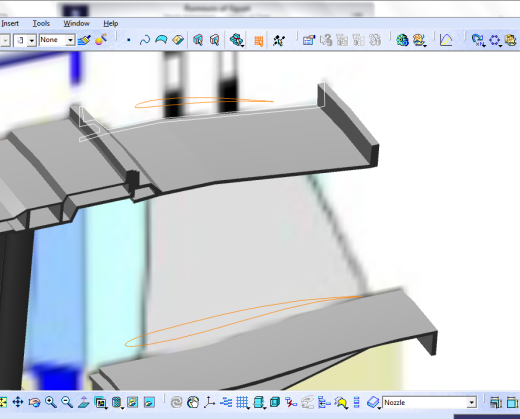Click the Normal View icon
Viewport: 520px width, 419px height.
coord(83,402)
